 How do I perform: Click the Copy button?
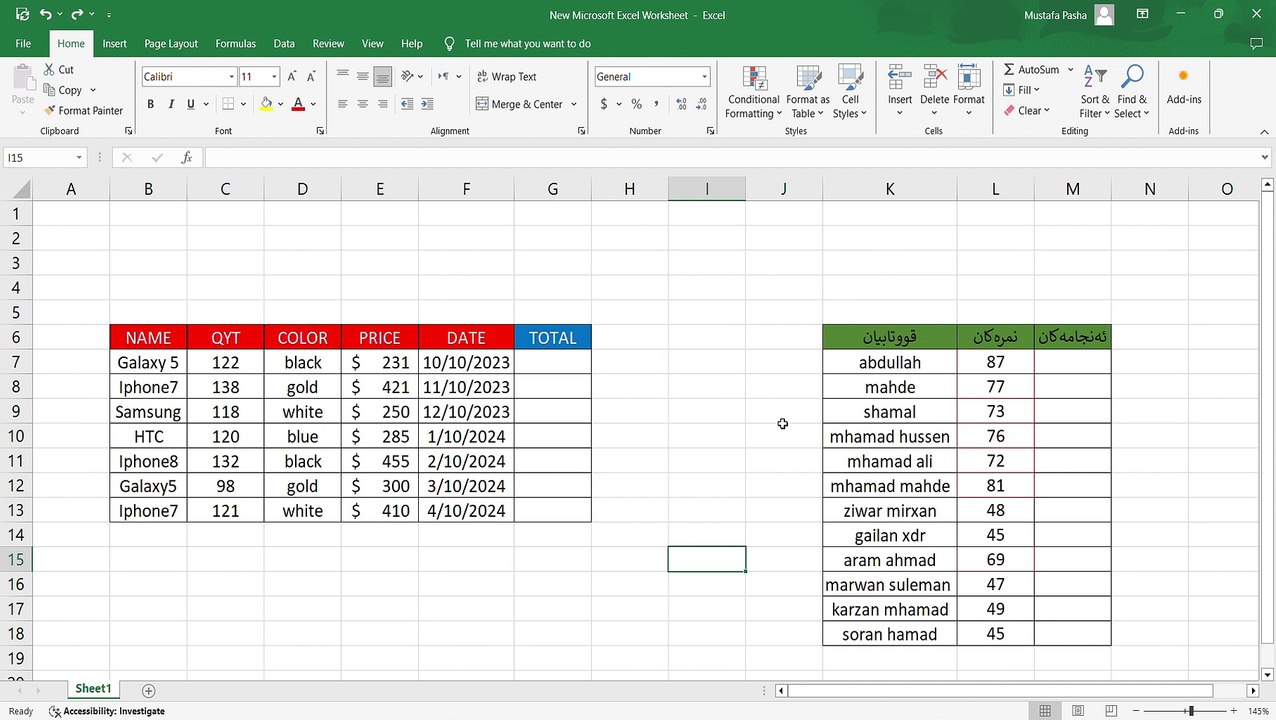(x=63, y=90)
